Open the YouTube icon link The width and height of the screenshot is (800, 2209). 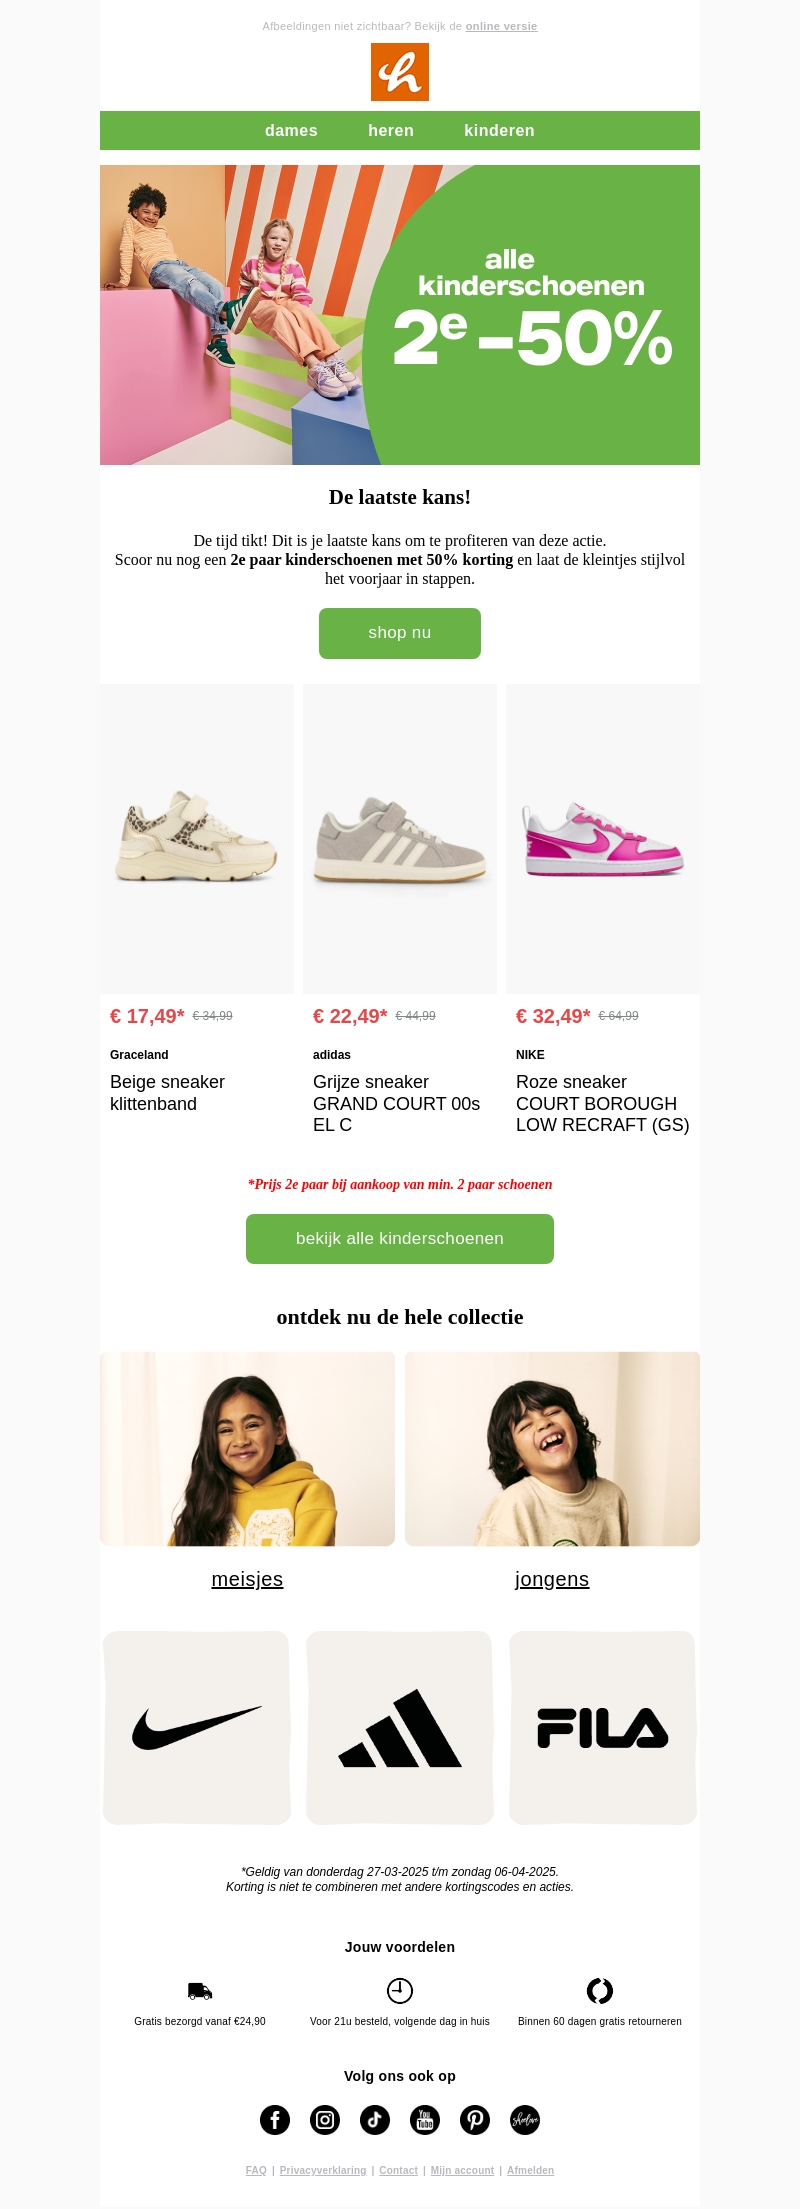coord(425,2120)
